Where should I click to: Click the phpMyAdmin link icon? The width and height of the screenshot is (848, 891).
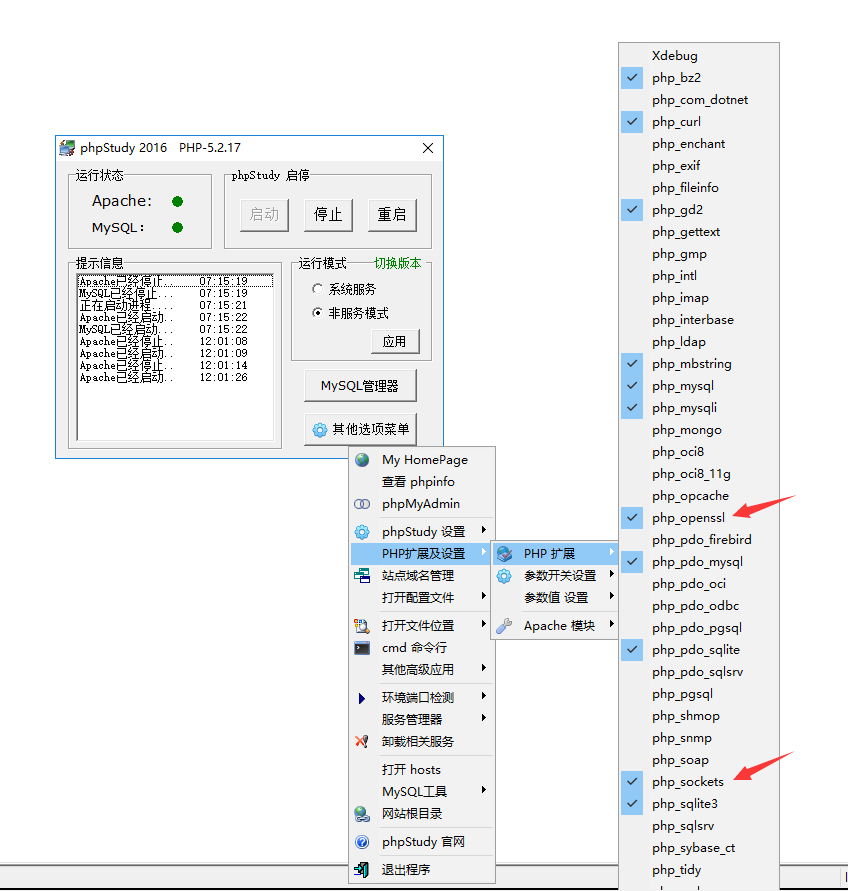coord(362,504)
